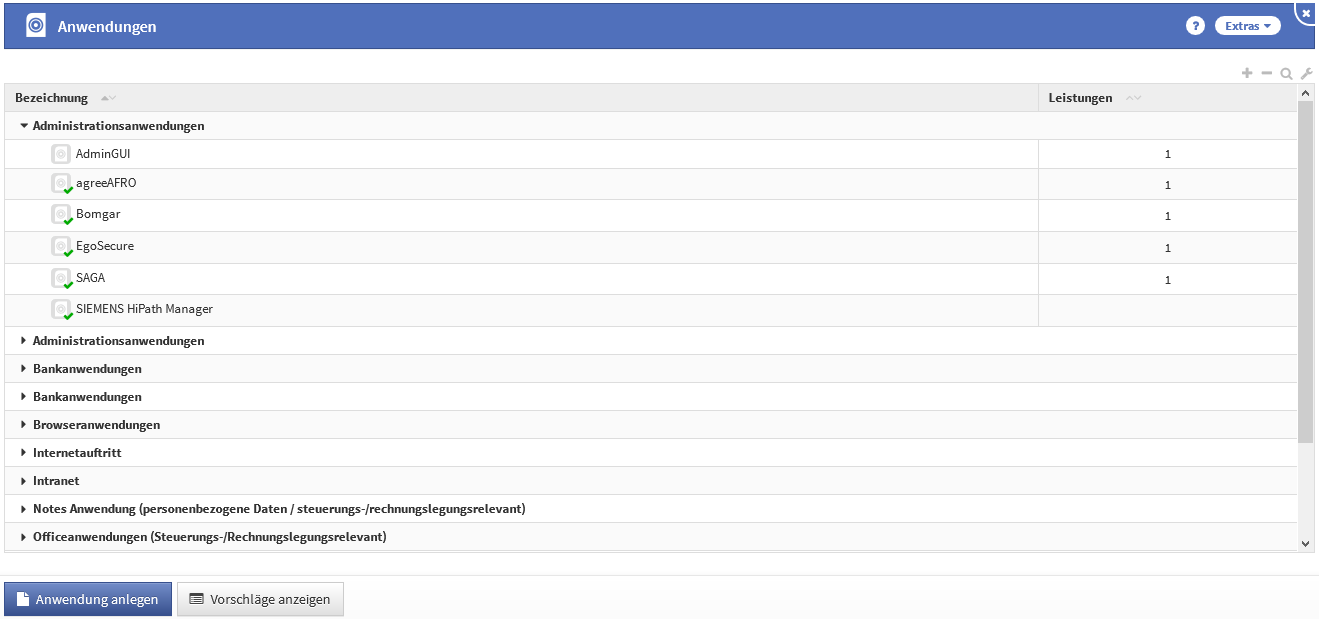This screenshot has height=619, width=1319.
Task: Expand the Internetauftritt group
Action: (x=24, y=453)
